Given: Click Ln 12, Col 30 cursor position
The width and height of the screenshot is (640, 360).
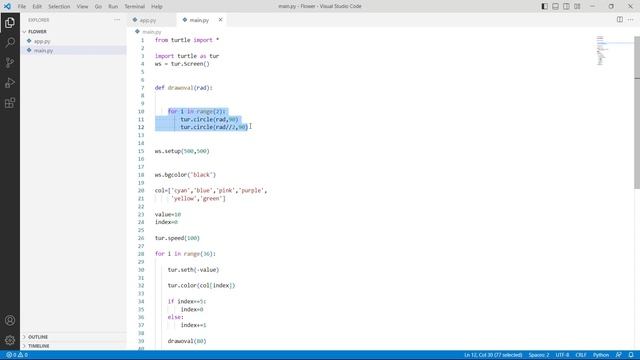Looking at the screenshot, I should (493, 355).
